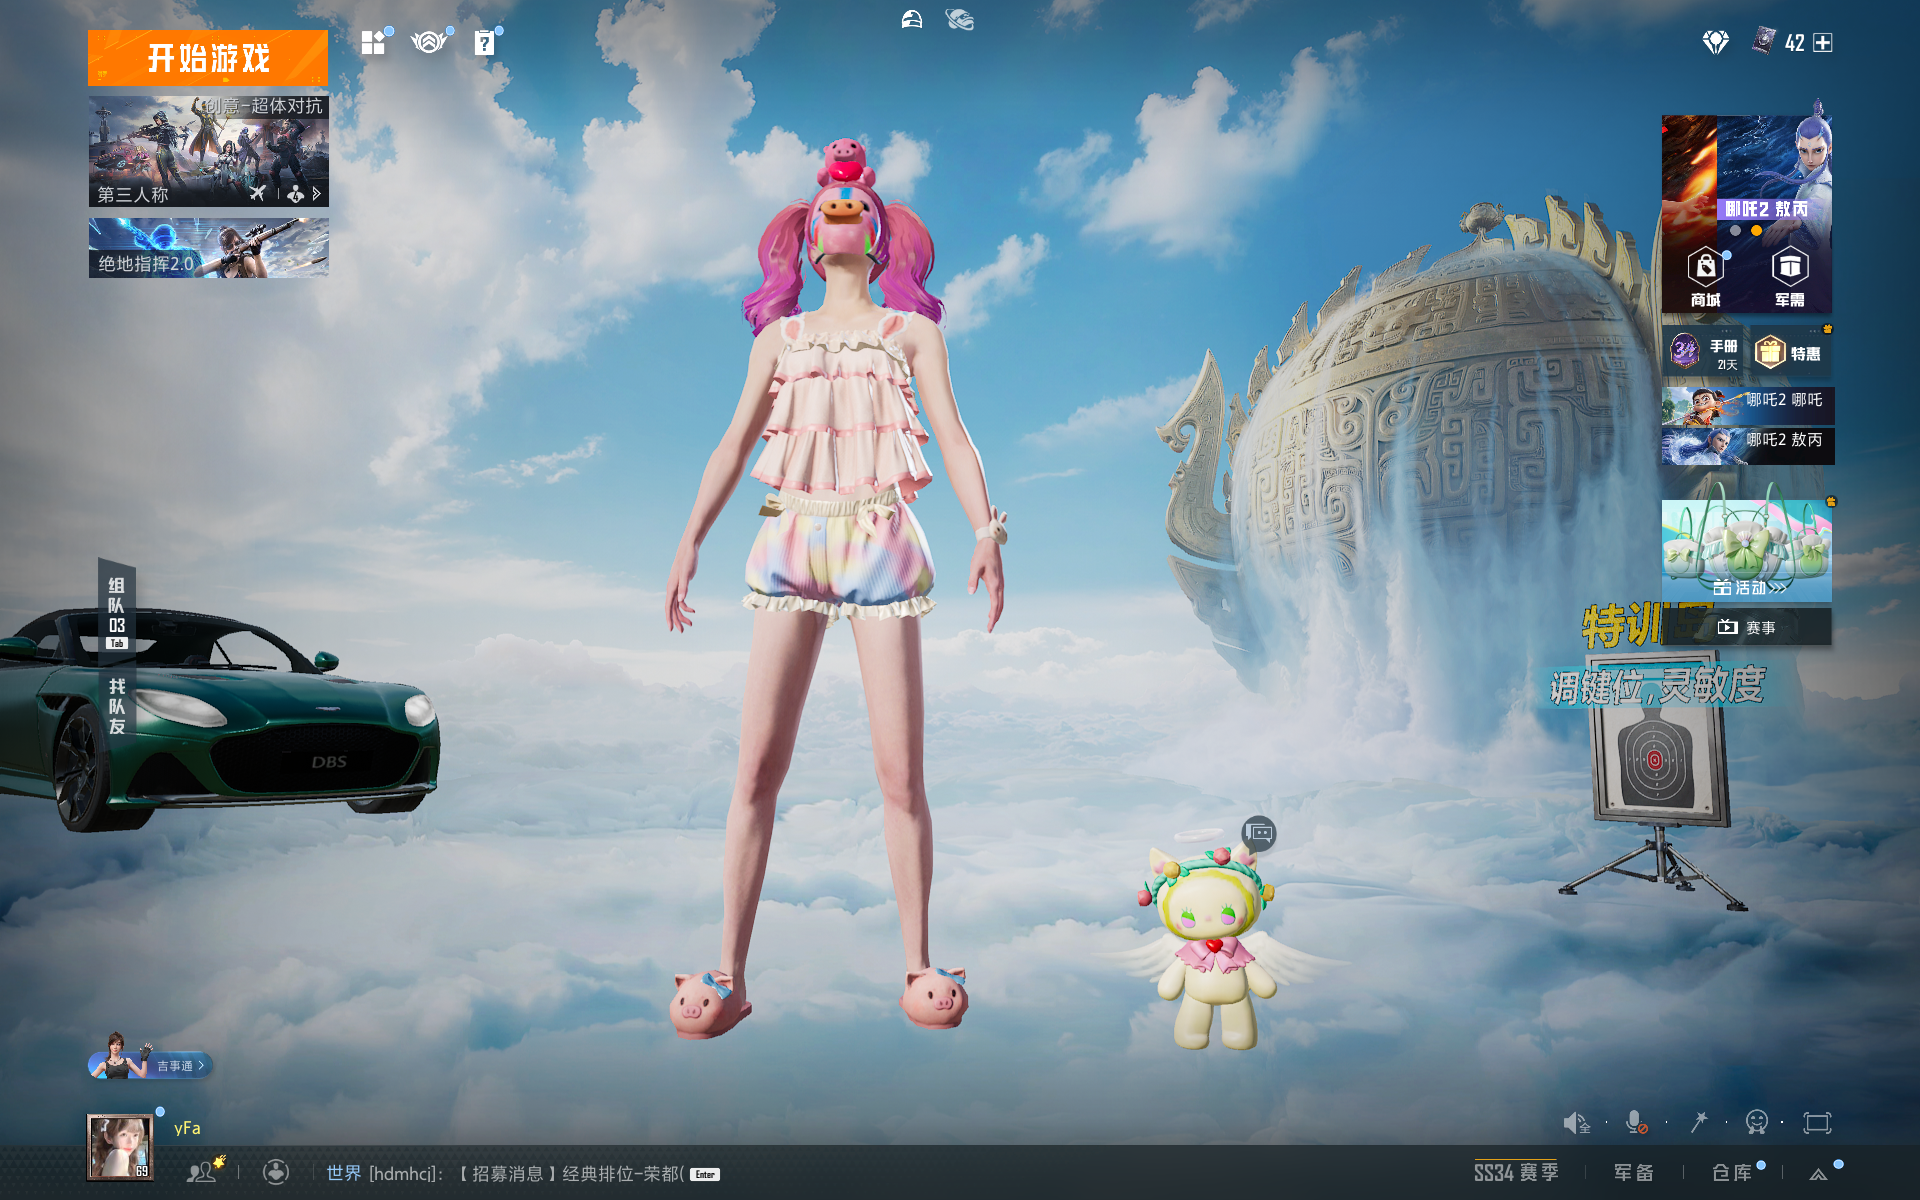The height and width of the screenshot is (1200, 1920).
Task: Open the 商城 shop icon
Action: pyautogui.click(x=1705, y=277)
